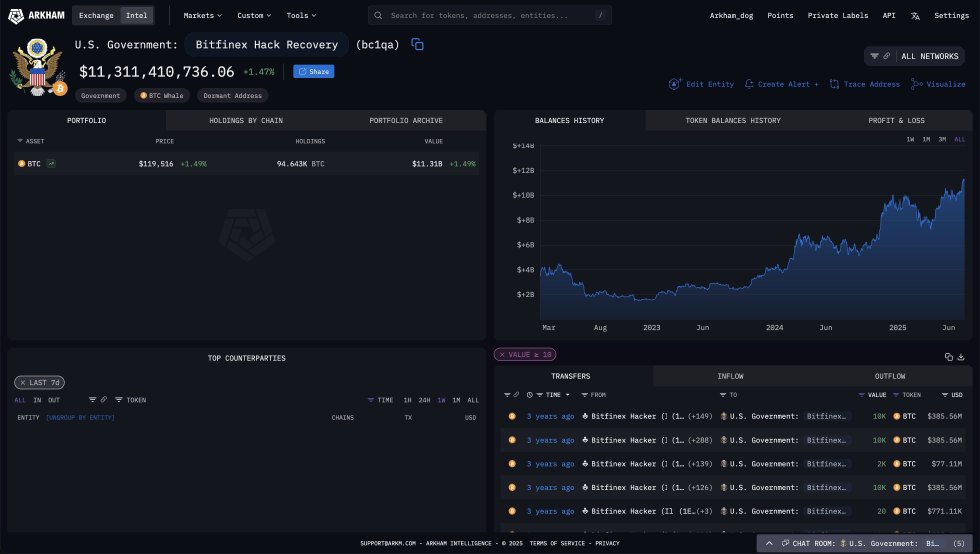Viewport: 980px width, 554px height.
Task: Open the Privacy footer link
Action: point(607,543)
